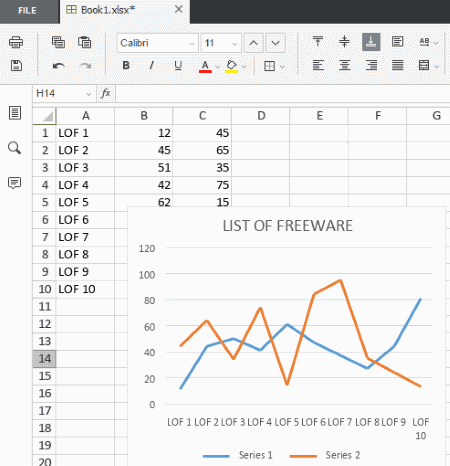Select column B header

[144, 116]
